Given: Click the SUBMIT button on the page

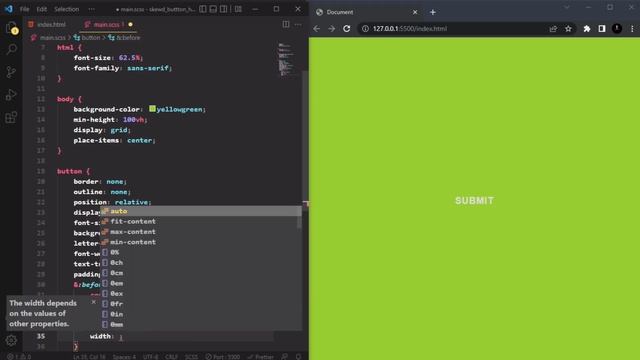Looking at the screenshot, I should [x=474, y=201].
